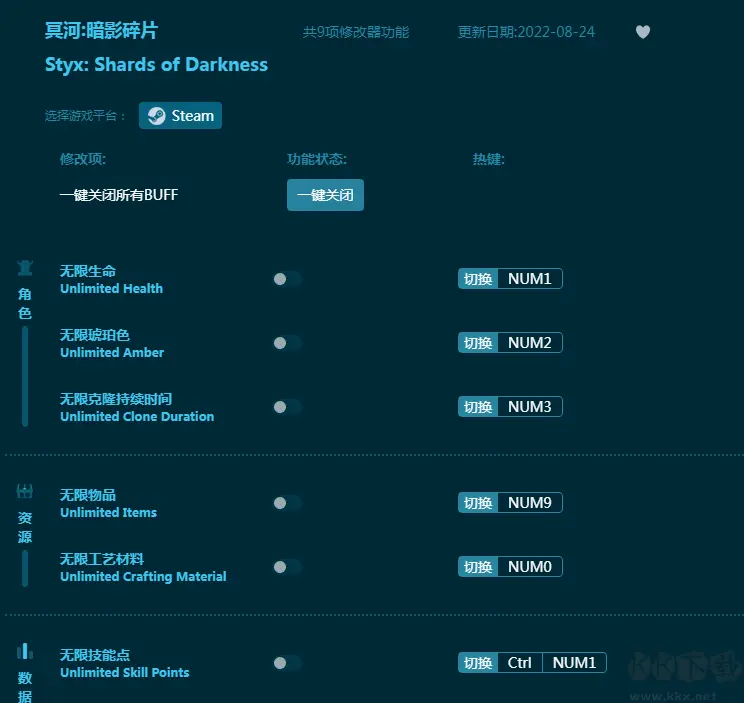This screenshot has height=703, width=744.
Task: Toggle Unlimited Health switch
Action: tap(287, 279)
